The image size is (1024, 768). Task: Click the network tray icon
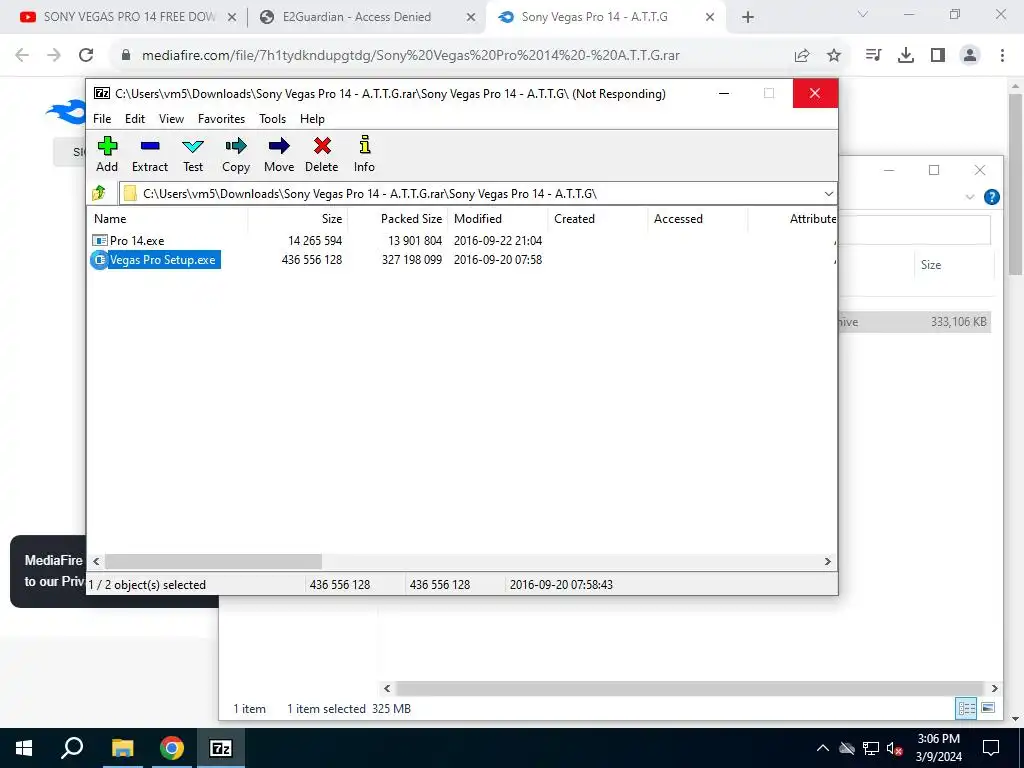click(871, 748)
